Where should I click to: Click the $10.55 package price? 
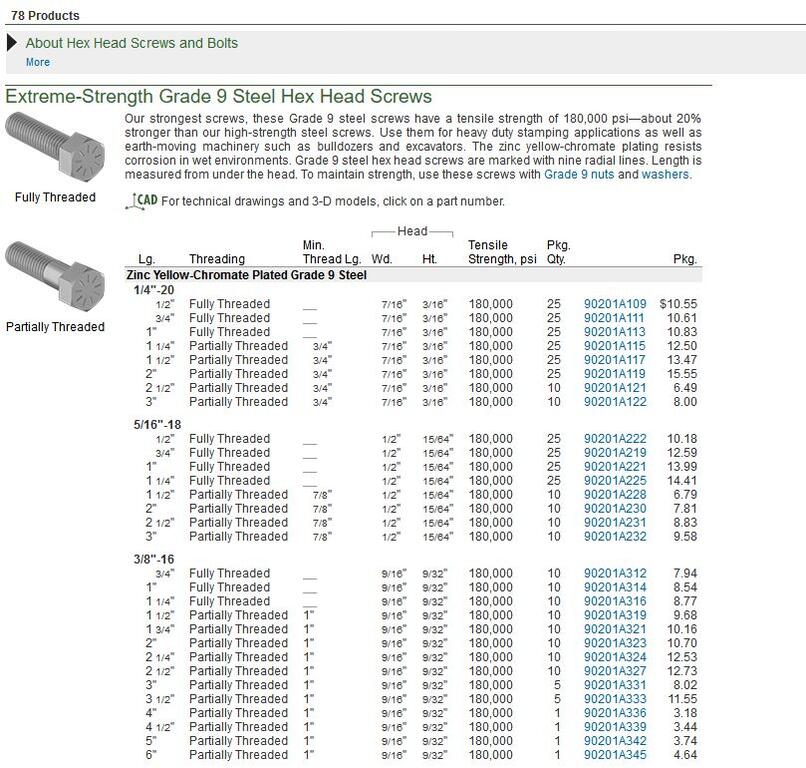(678, 304)
